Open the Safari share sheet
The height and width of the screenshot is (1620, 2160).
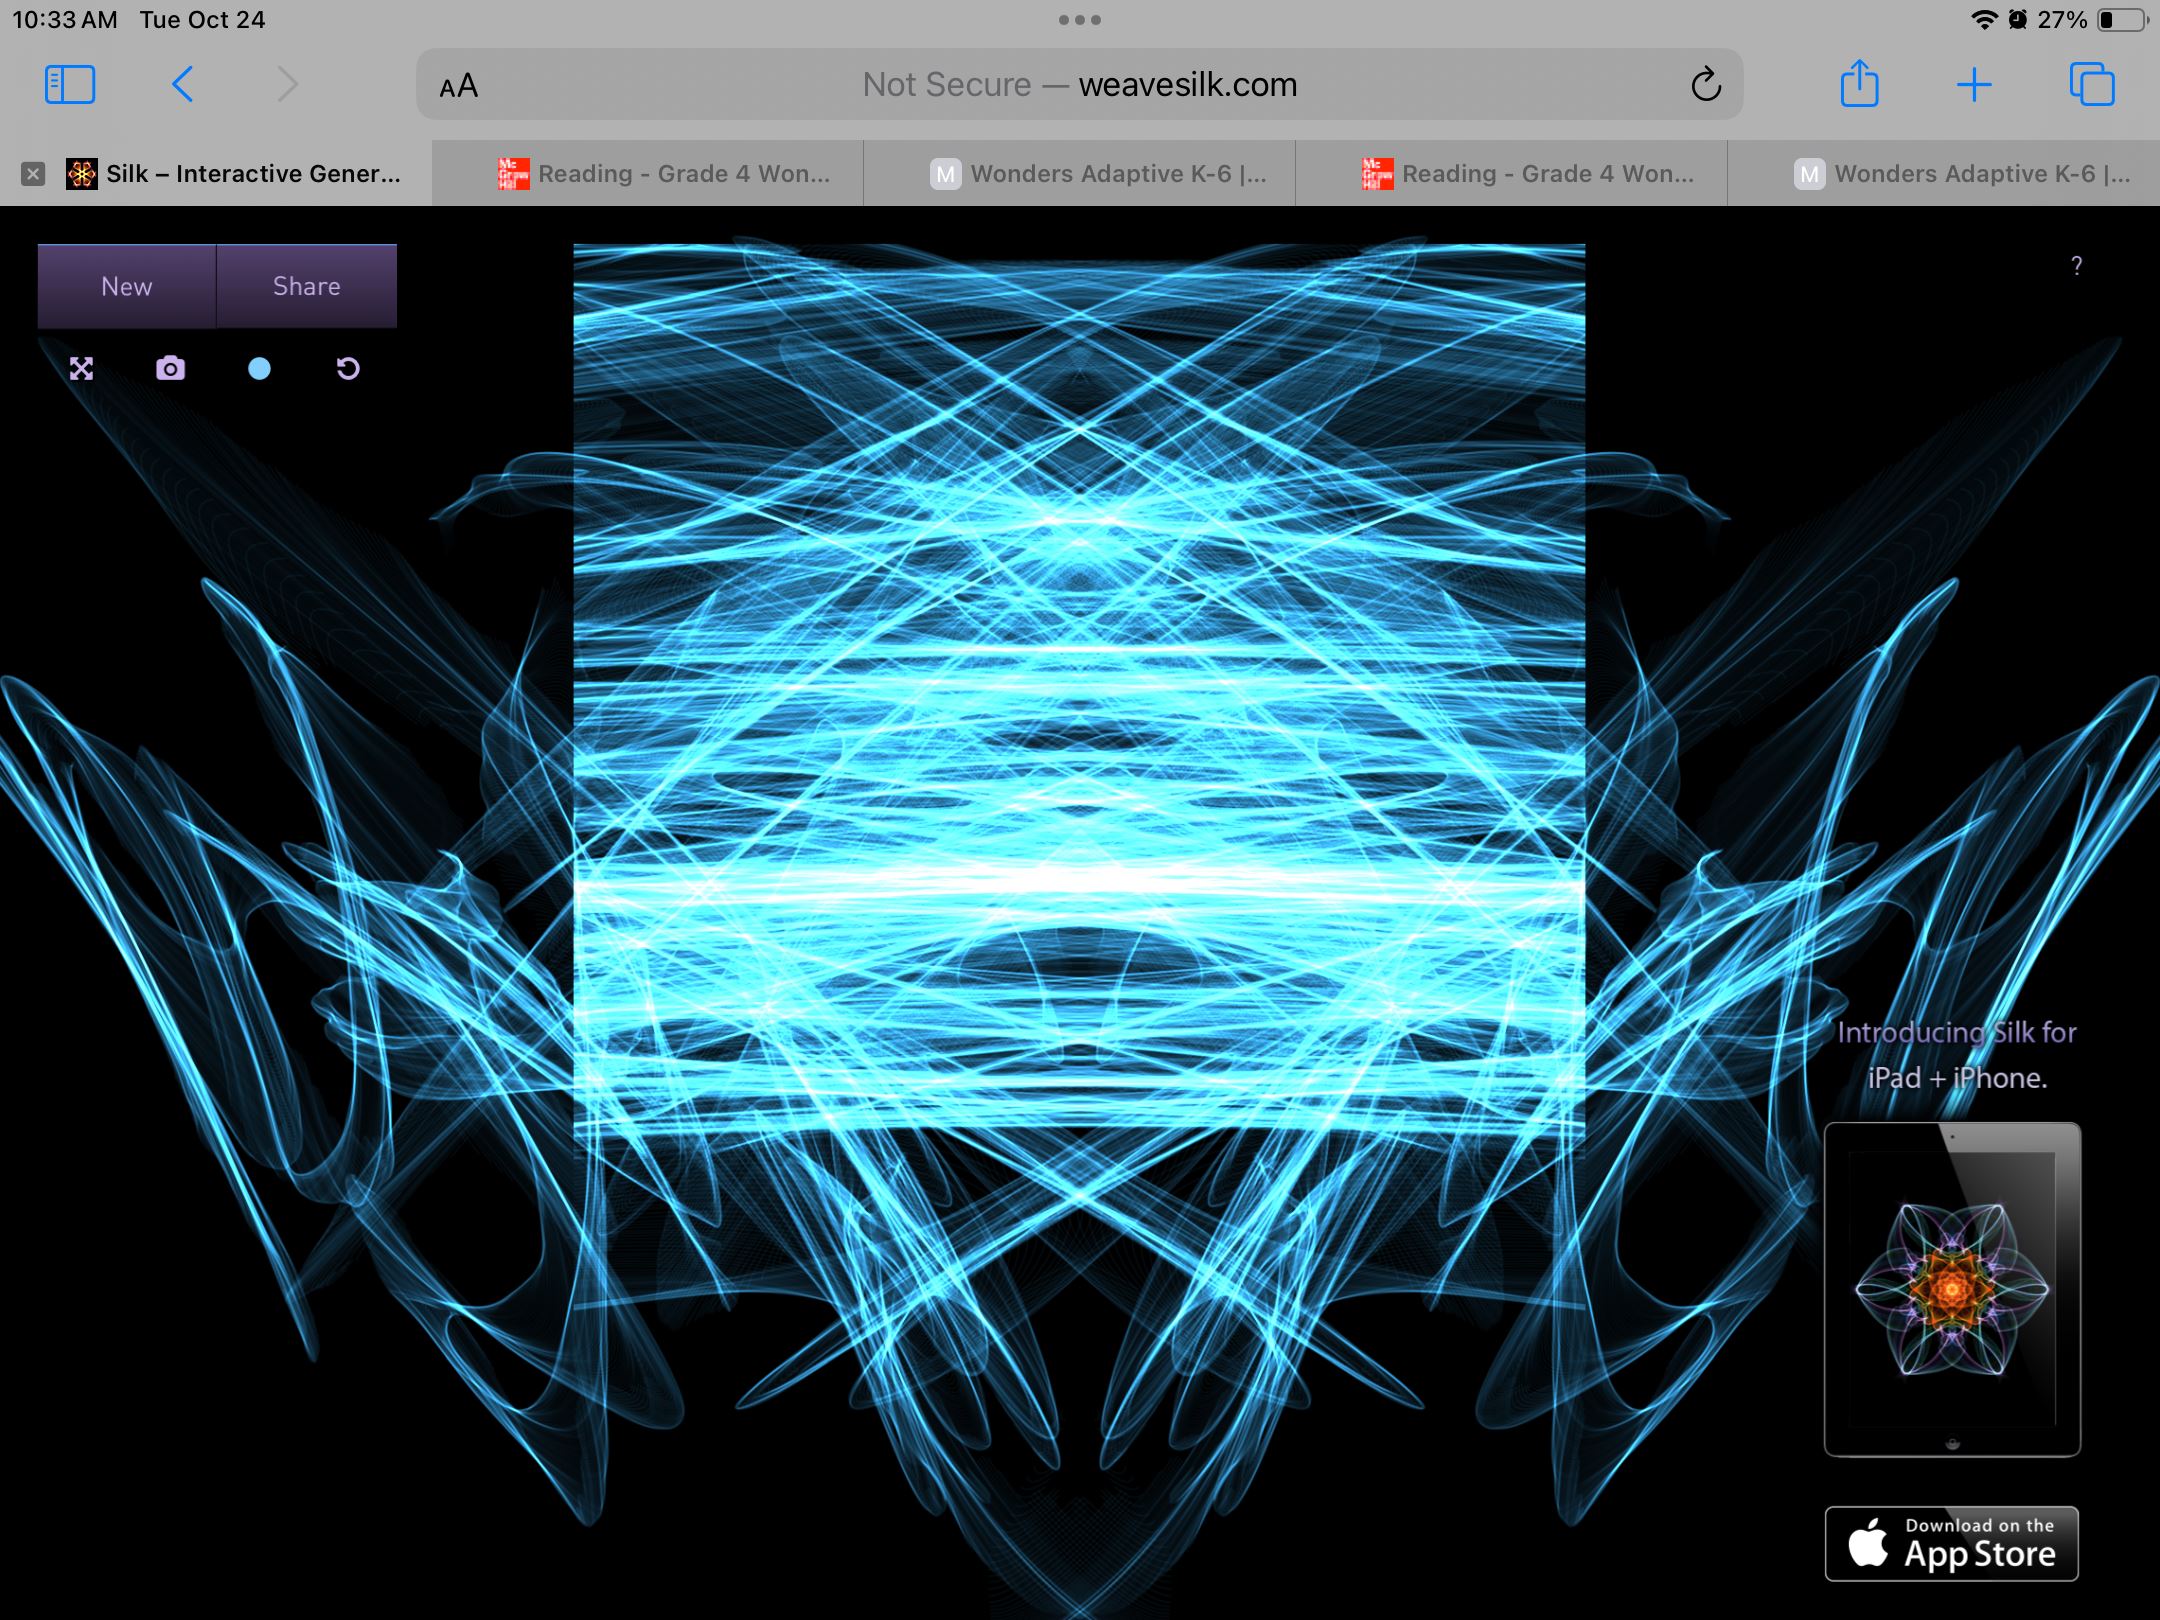click(1859, 85)
